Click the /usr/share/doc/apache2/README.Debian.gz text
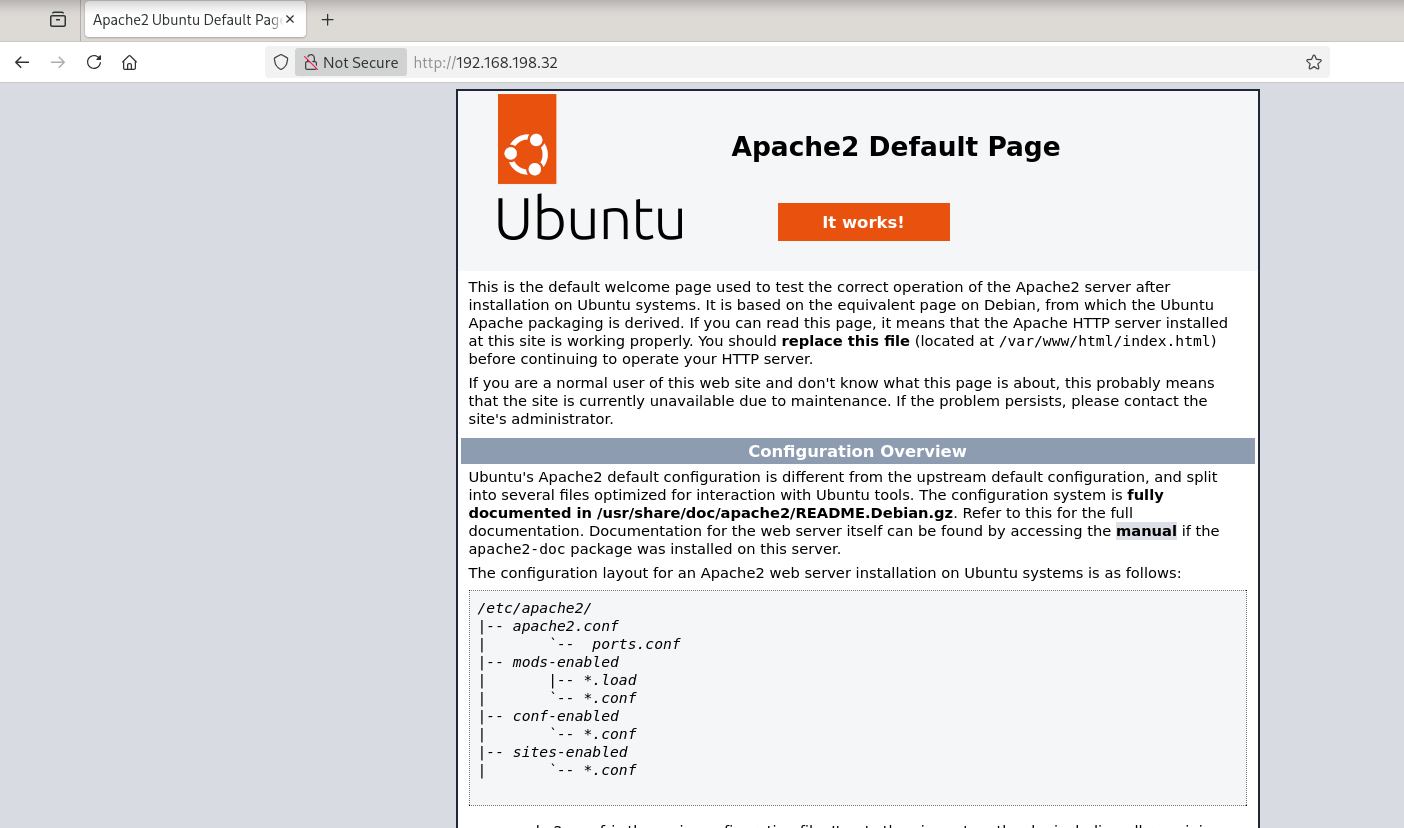 (x=773, y=513)
